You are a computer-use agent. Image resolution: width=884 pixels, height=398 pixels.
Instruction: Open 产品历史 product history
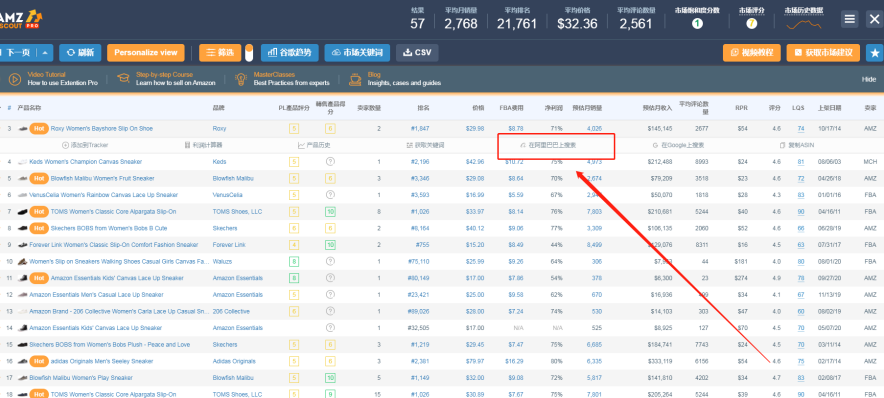coord(315,145)
